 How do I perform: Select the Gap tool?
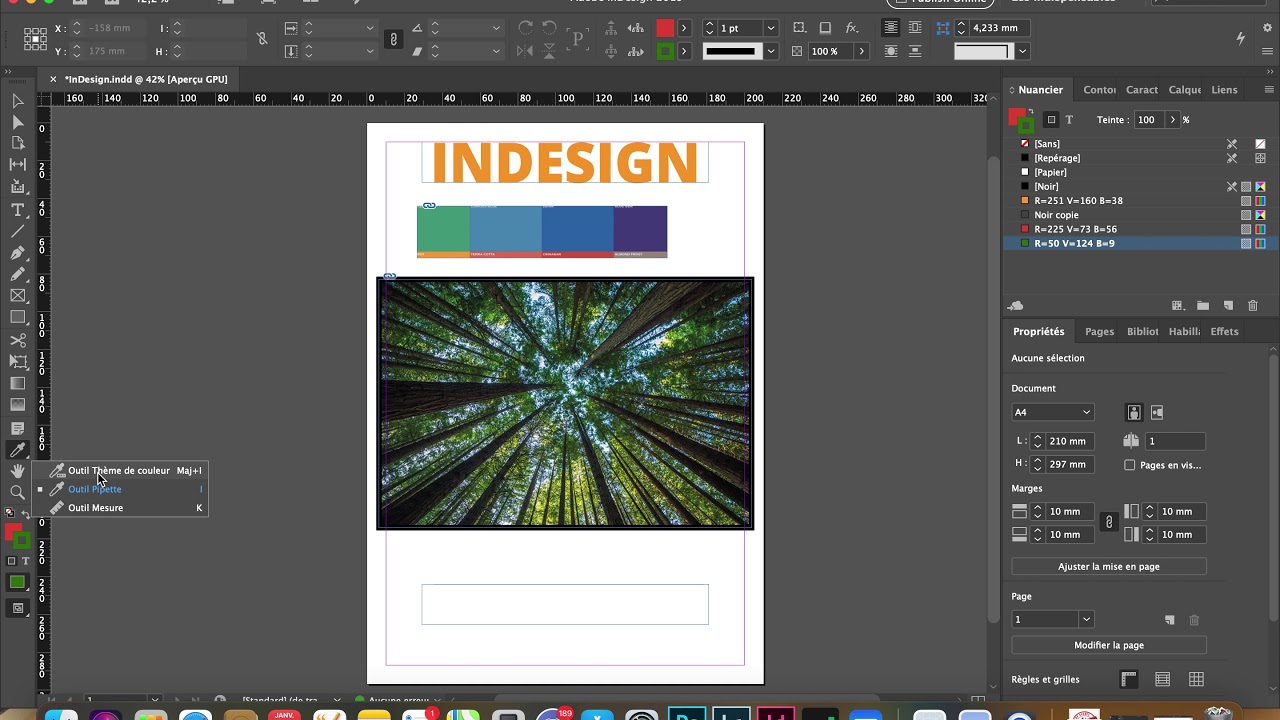(x=18, y=164)
